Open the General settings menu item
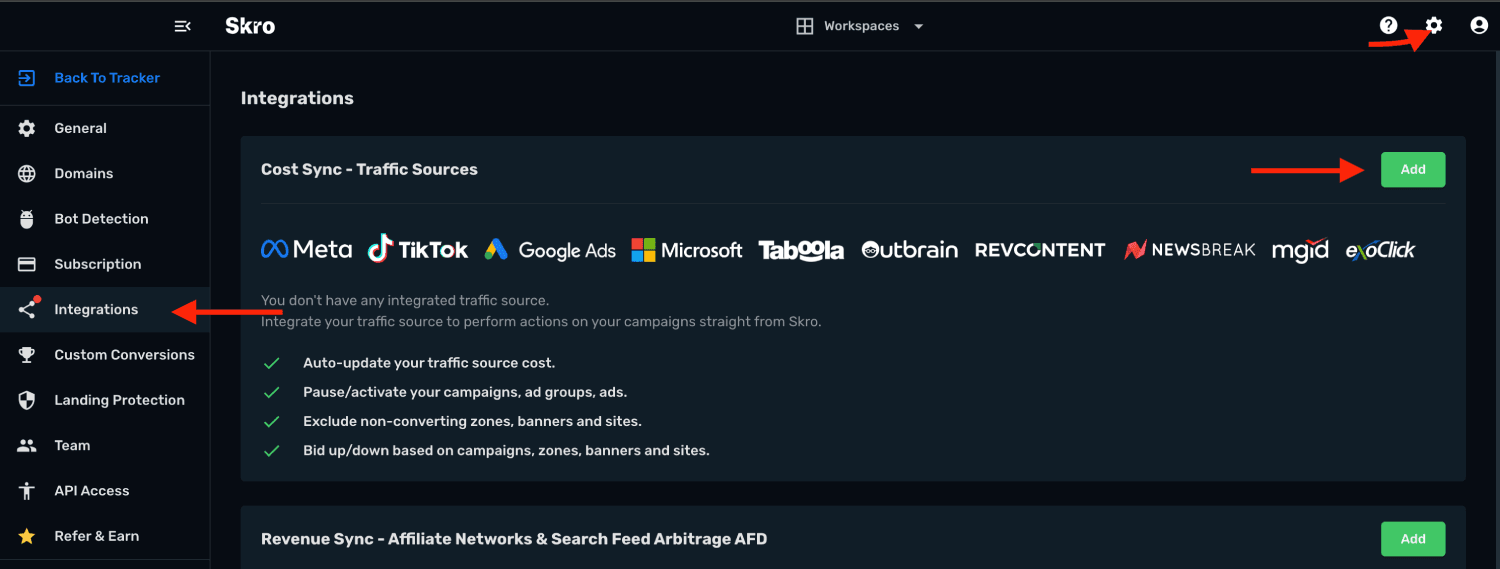Image resolution: width=1500 pixels, height=569 pixels. pos(105,128)
